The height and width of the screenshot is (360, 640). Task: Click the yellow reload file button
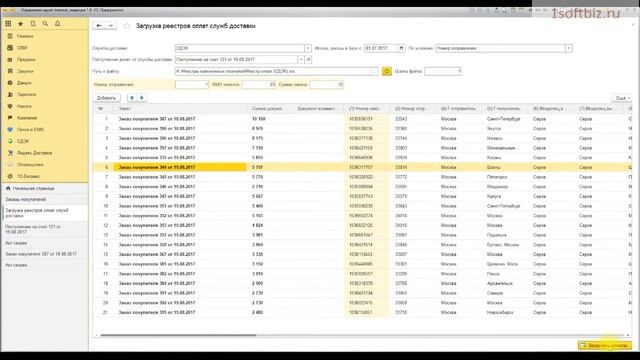[x=387, y=71]
